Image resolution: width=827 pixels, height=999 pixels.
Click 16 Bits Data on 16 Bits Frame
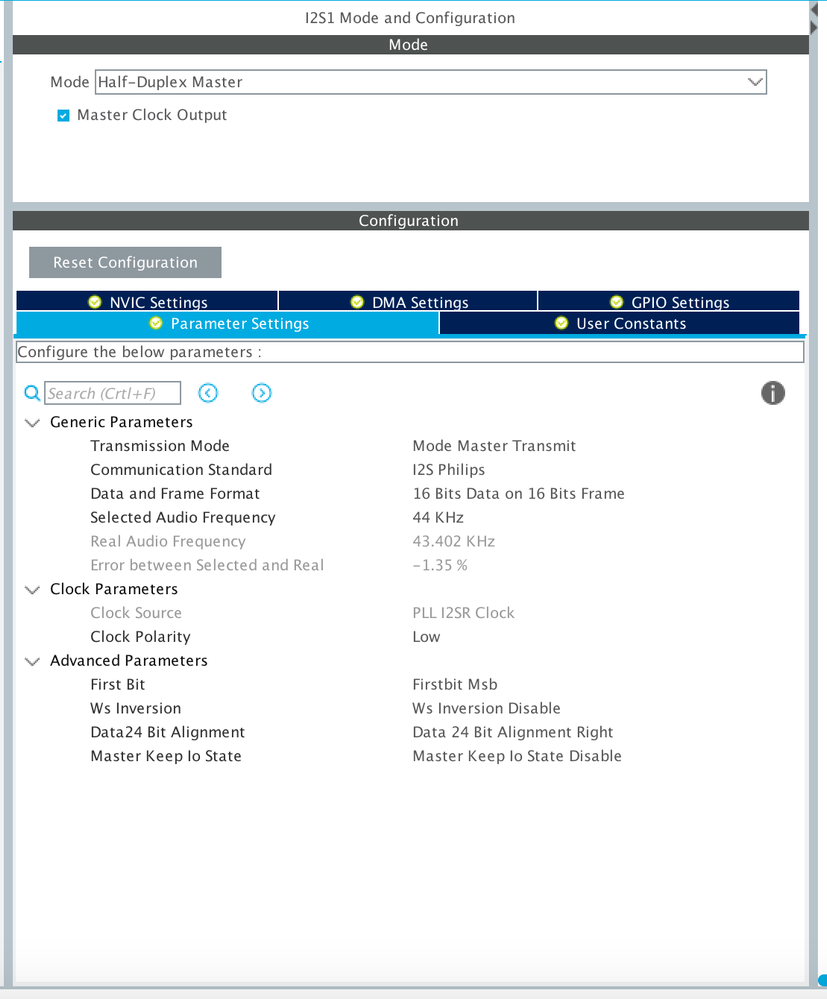(x=519, y=494)
